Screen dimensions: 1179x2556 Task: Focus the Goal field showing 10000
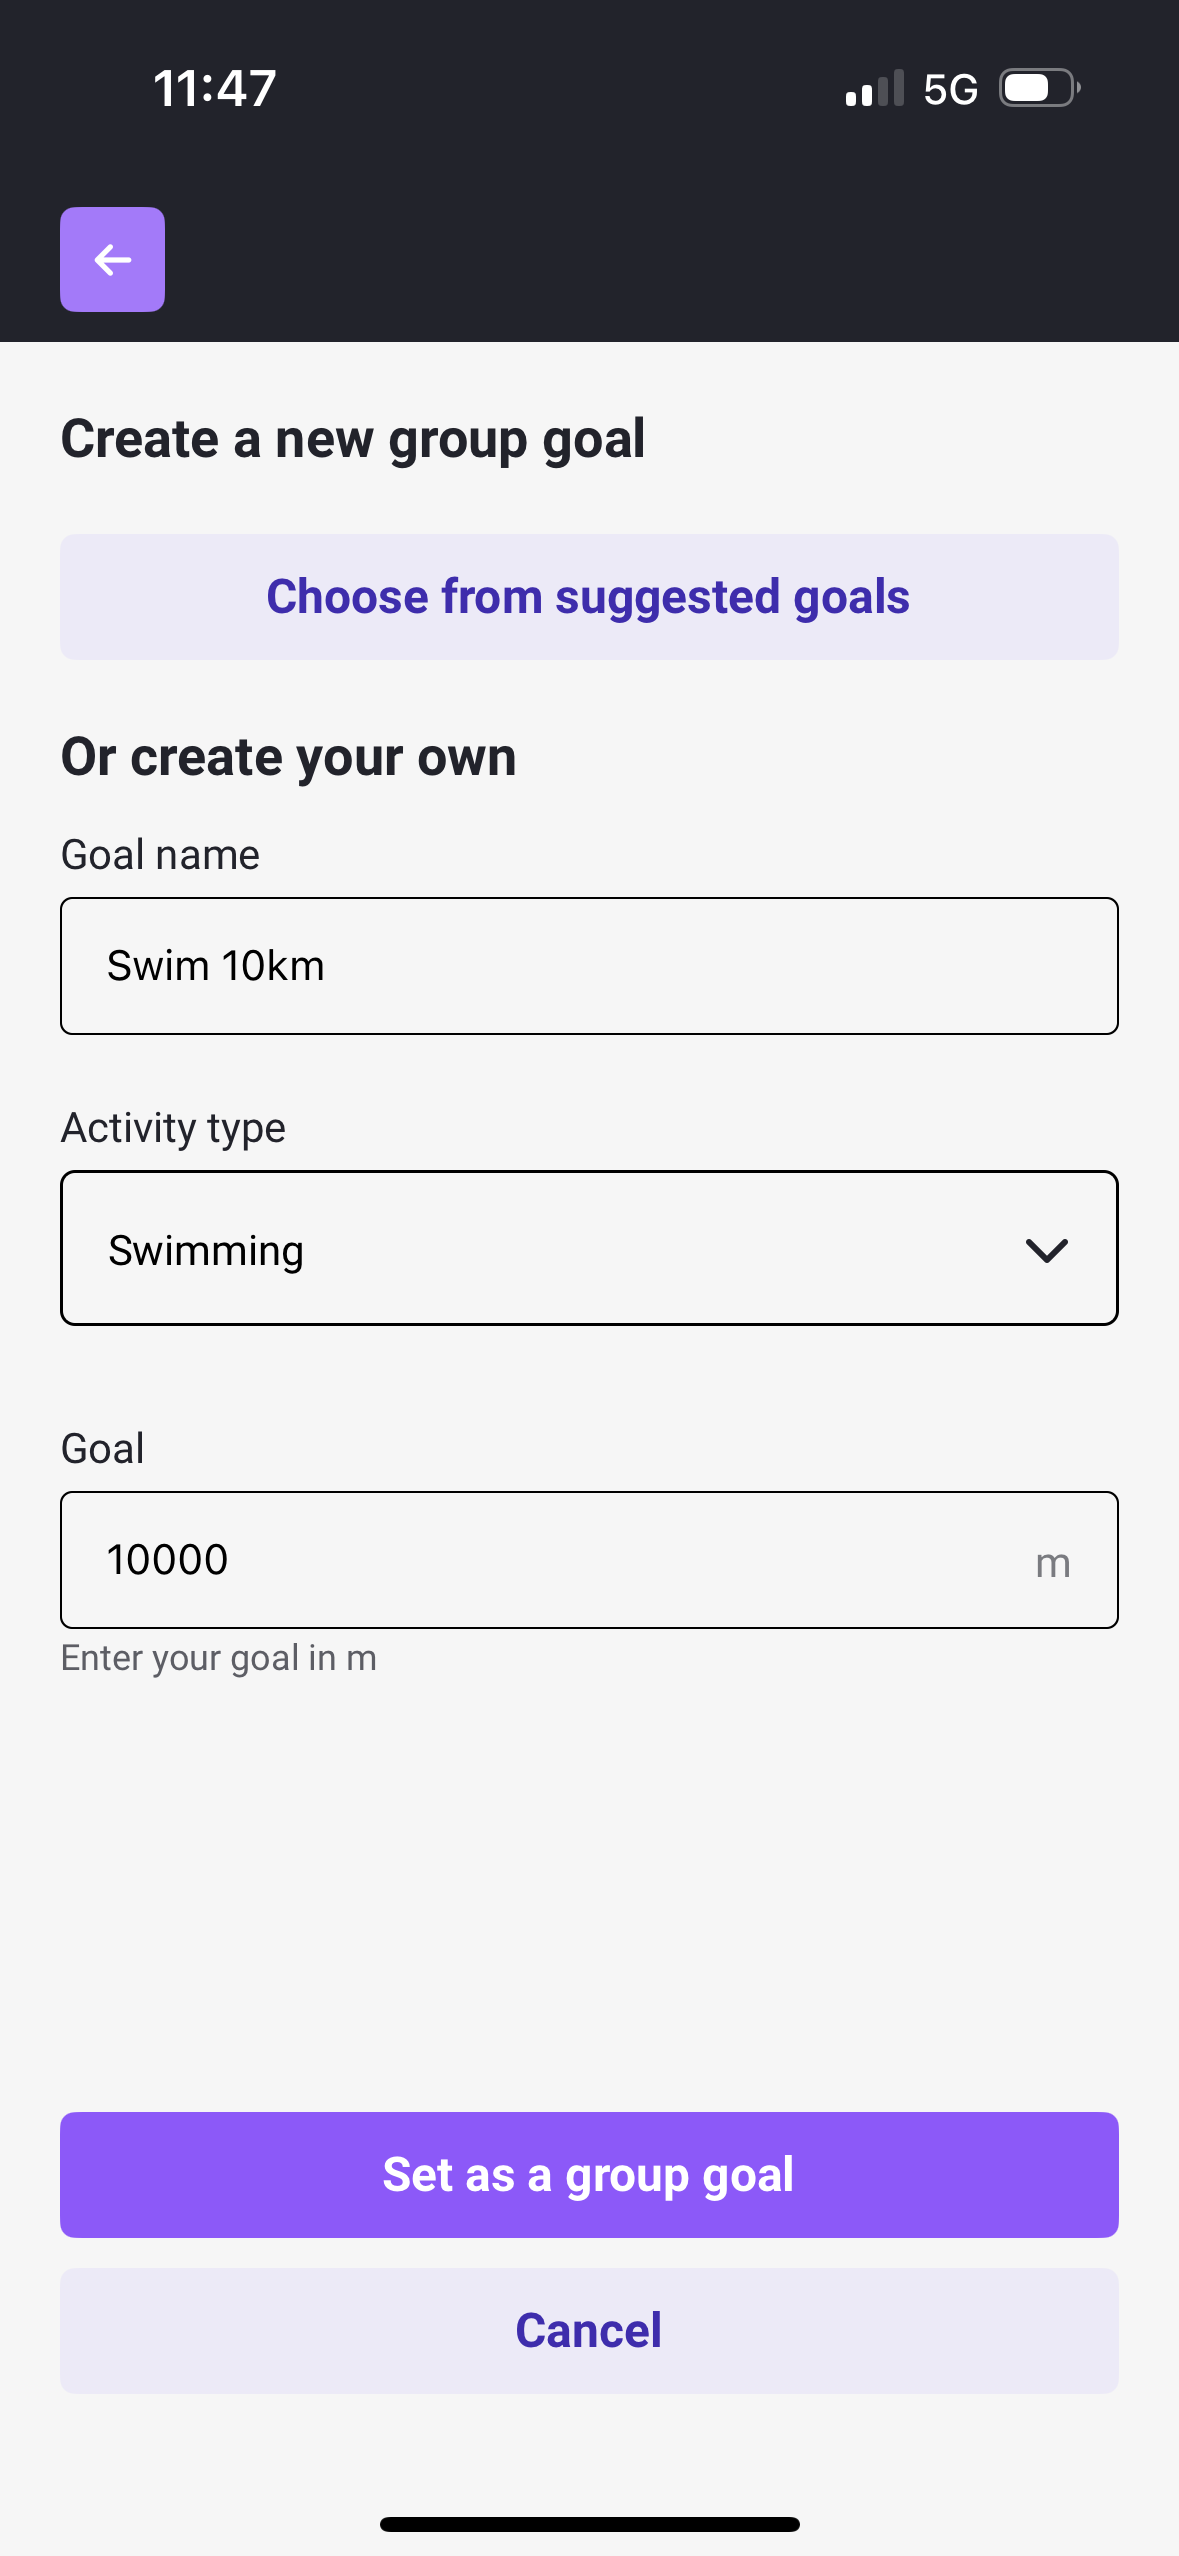coord(589,1560)
